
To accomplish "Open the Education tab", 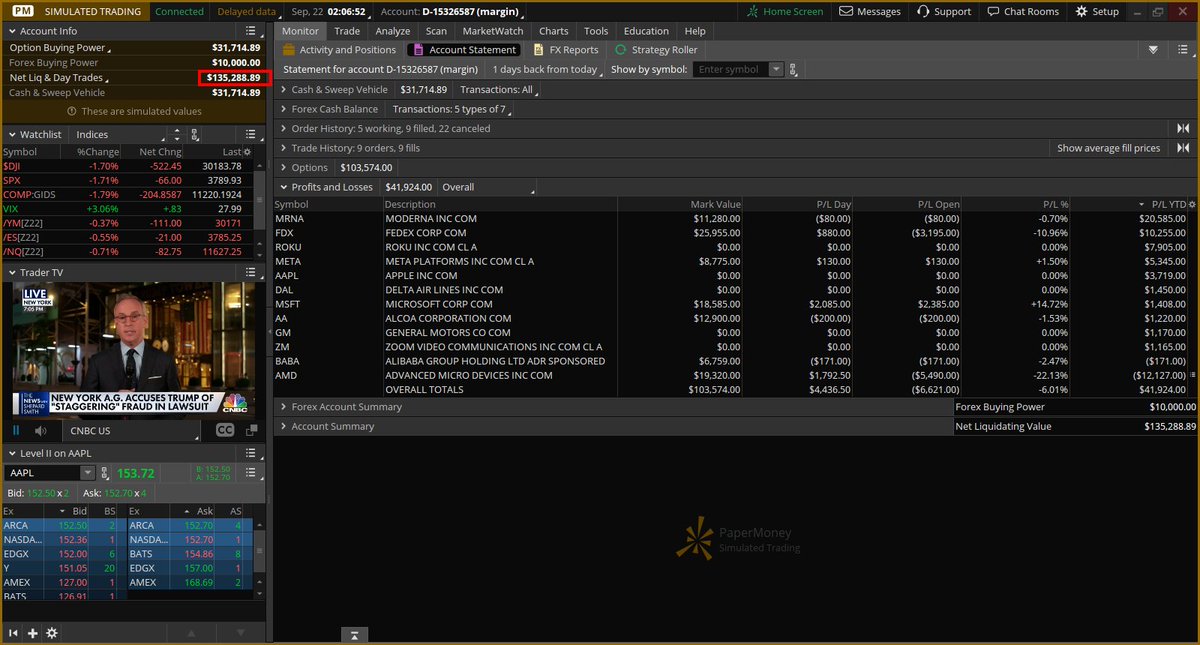I will tap(646, 31).
